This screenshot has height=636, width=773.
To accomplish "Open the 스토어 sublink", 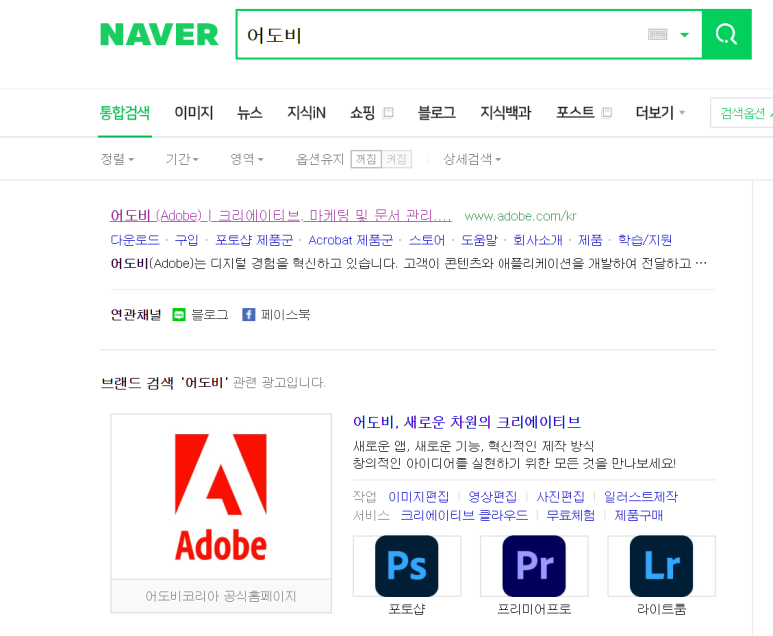I will 427,240.
